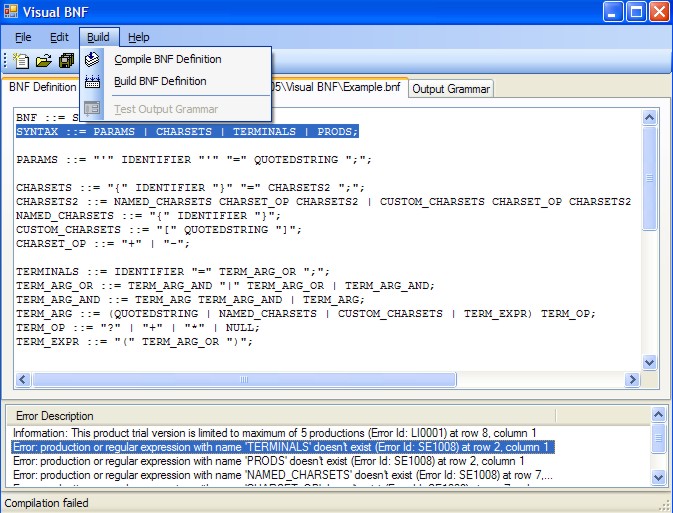Select the BNF Definition tab
Screen dimensions: 673x513
(41, 87)
